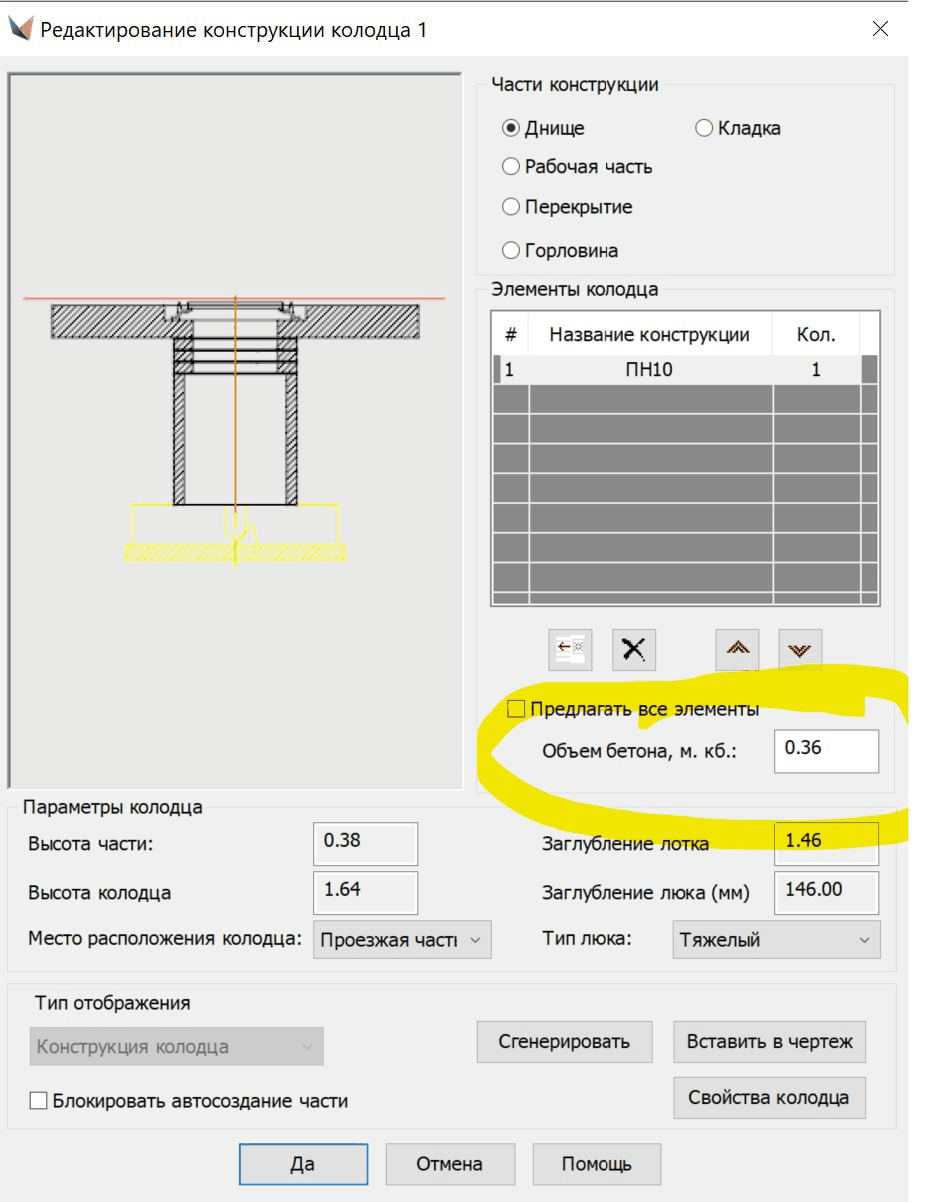The image size is (931, 1202).
Task: Open Место расположения колодца dropdown
Action: (x=402, y=940)
